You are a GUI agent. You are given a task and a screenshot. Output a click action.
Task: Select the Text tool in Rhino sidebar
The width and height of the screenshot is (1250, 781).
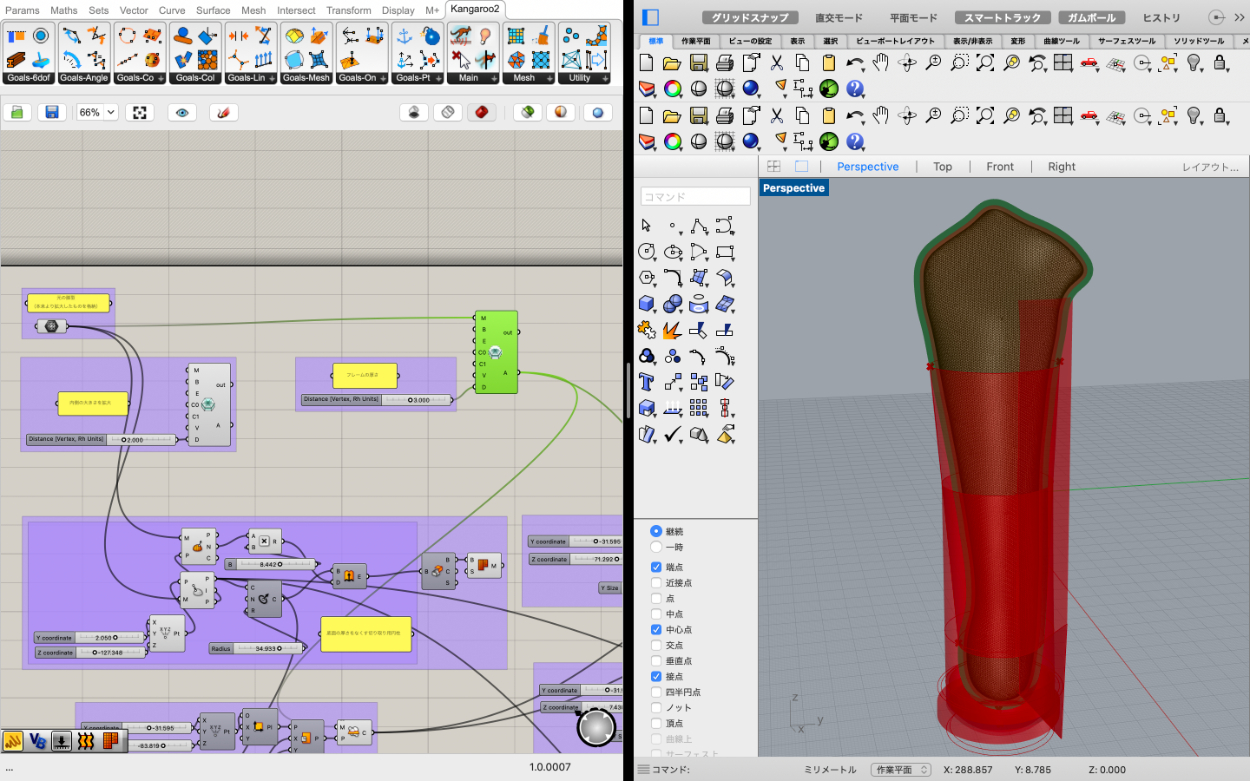tap(647, 381)
